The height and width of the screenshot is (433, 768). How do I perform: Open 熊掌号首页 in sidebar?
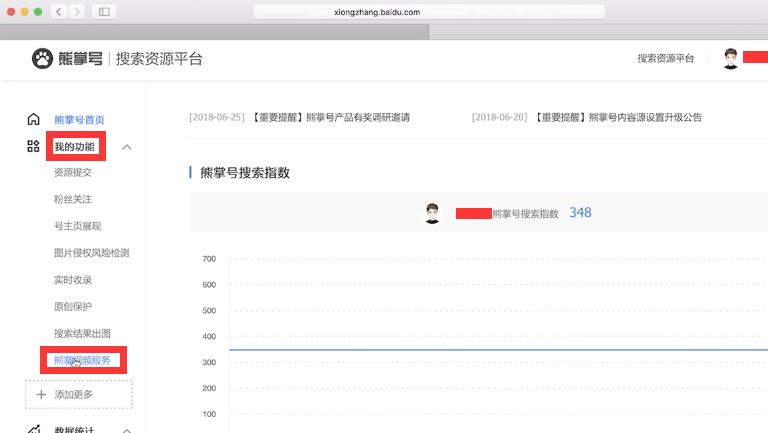click(79, 120)
